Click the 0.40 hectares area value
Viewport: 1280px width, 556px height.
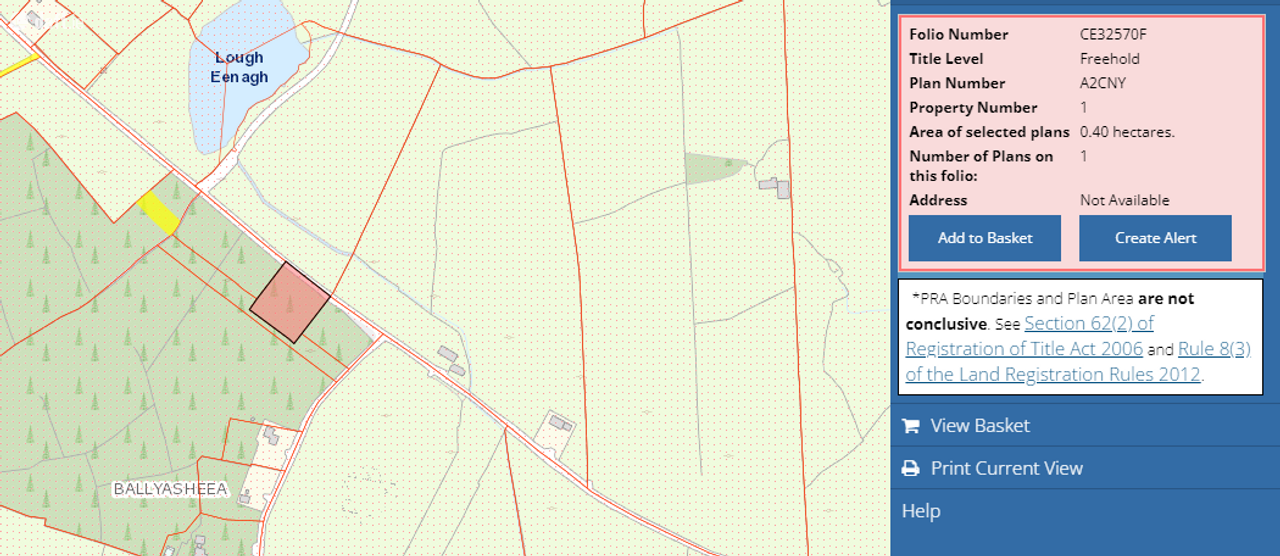[1127, 132]
